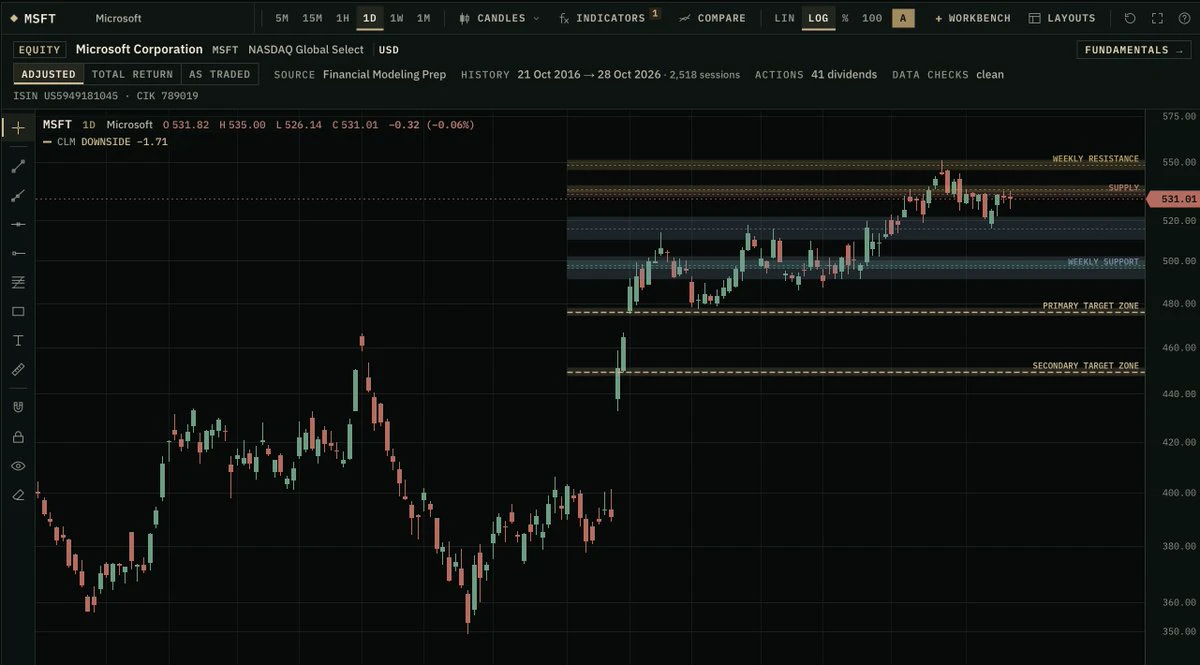Select the trend line drawing tool
Image resolution: width=1200 pixels, height=665 pixels.
coord(18,166)
